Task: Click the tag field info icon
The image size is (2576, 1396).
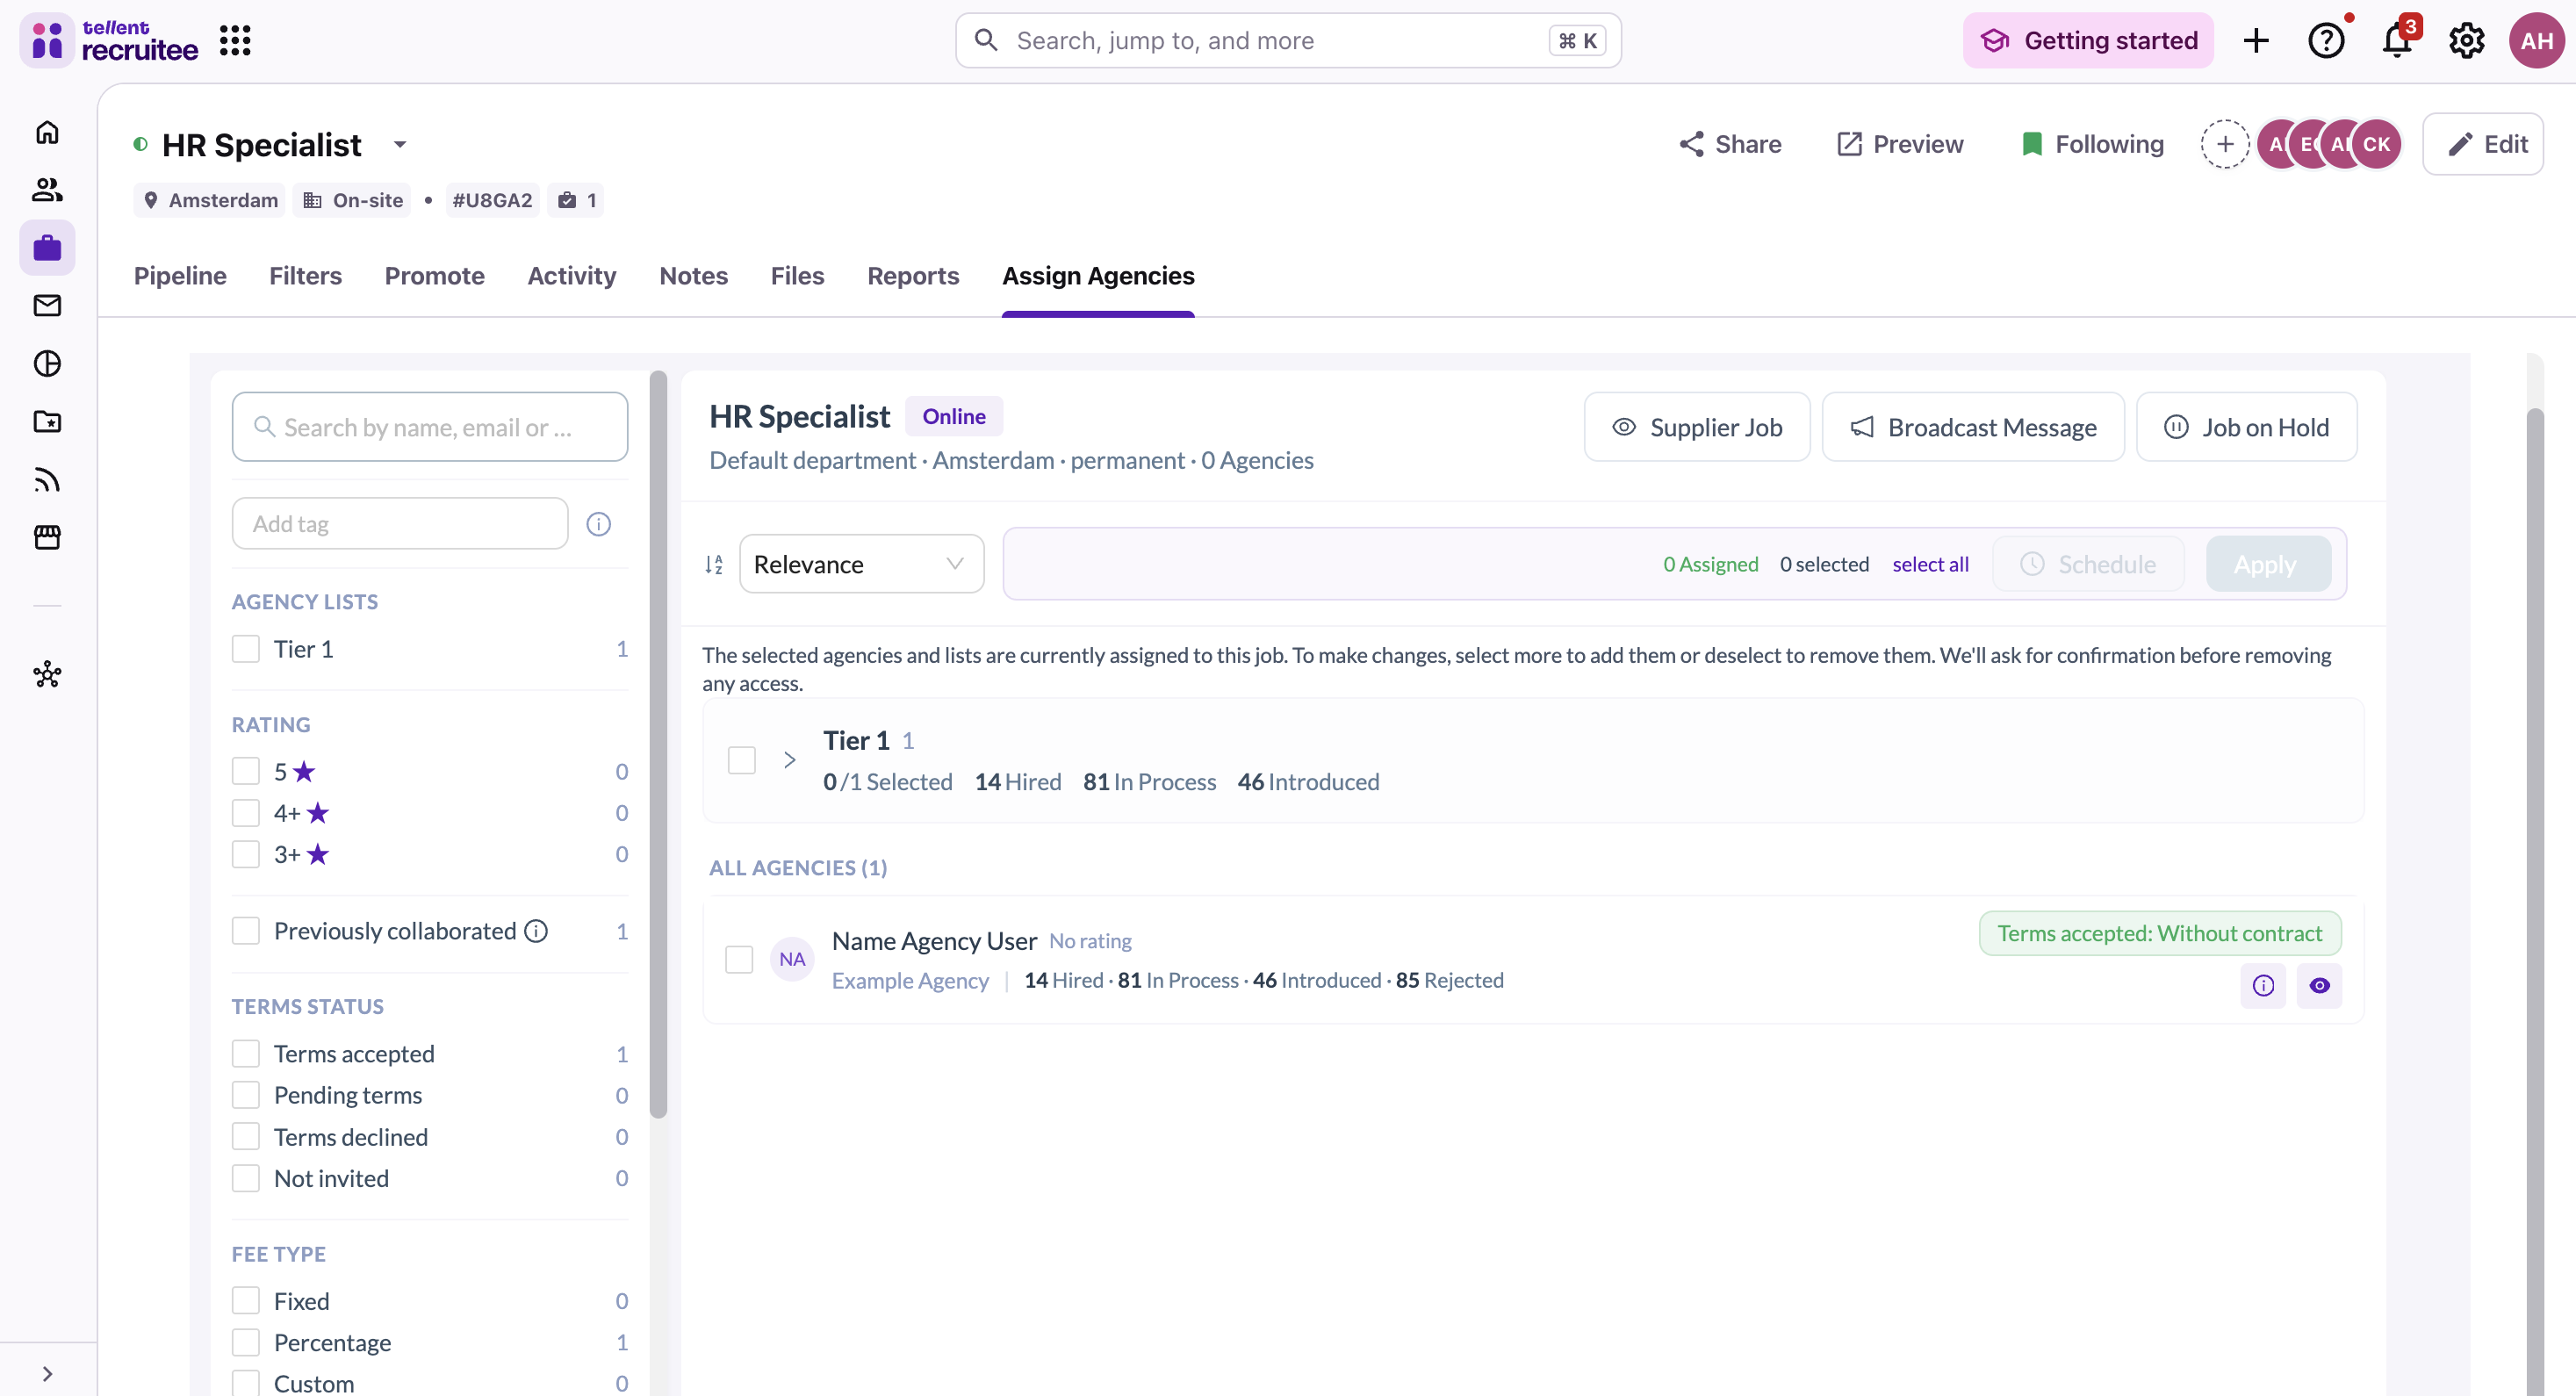Action: click(x=598, y=524)
